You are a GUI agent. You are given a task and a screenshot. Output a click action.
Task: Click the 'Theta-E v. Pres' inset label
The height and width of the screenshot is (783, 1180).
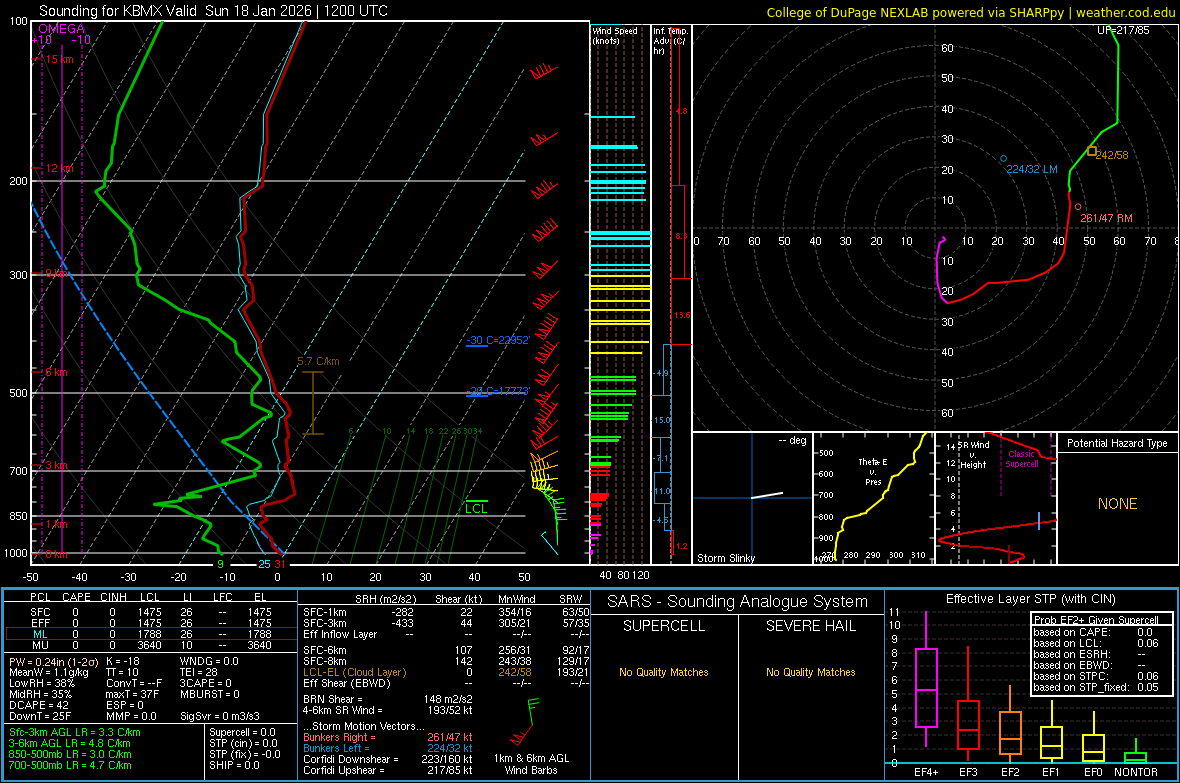873,472
